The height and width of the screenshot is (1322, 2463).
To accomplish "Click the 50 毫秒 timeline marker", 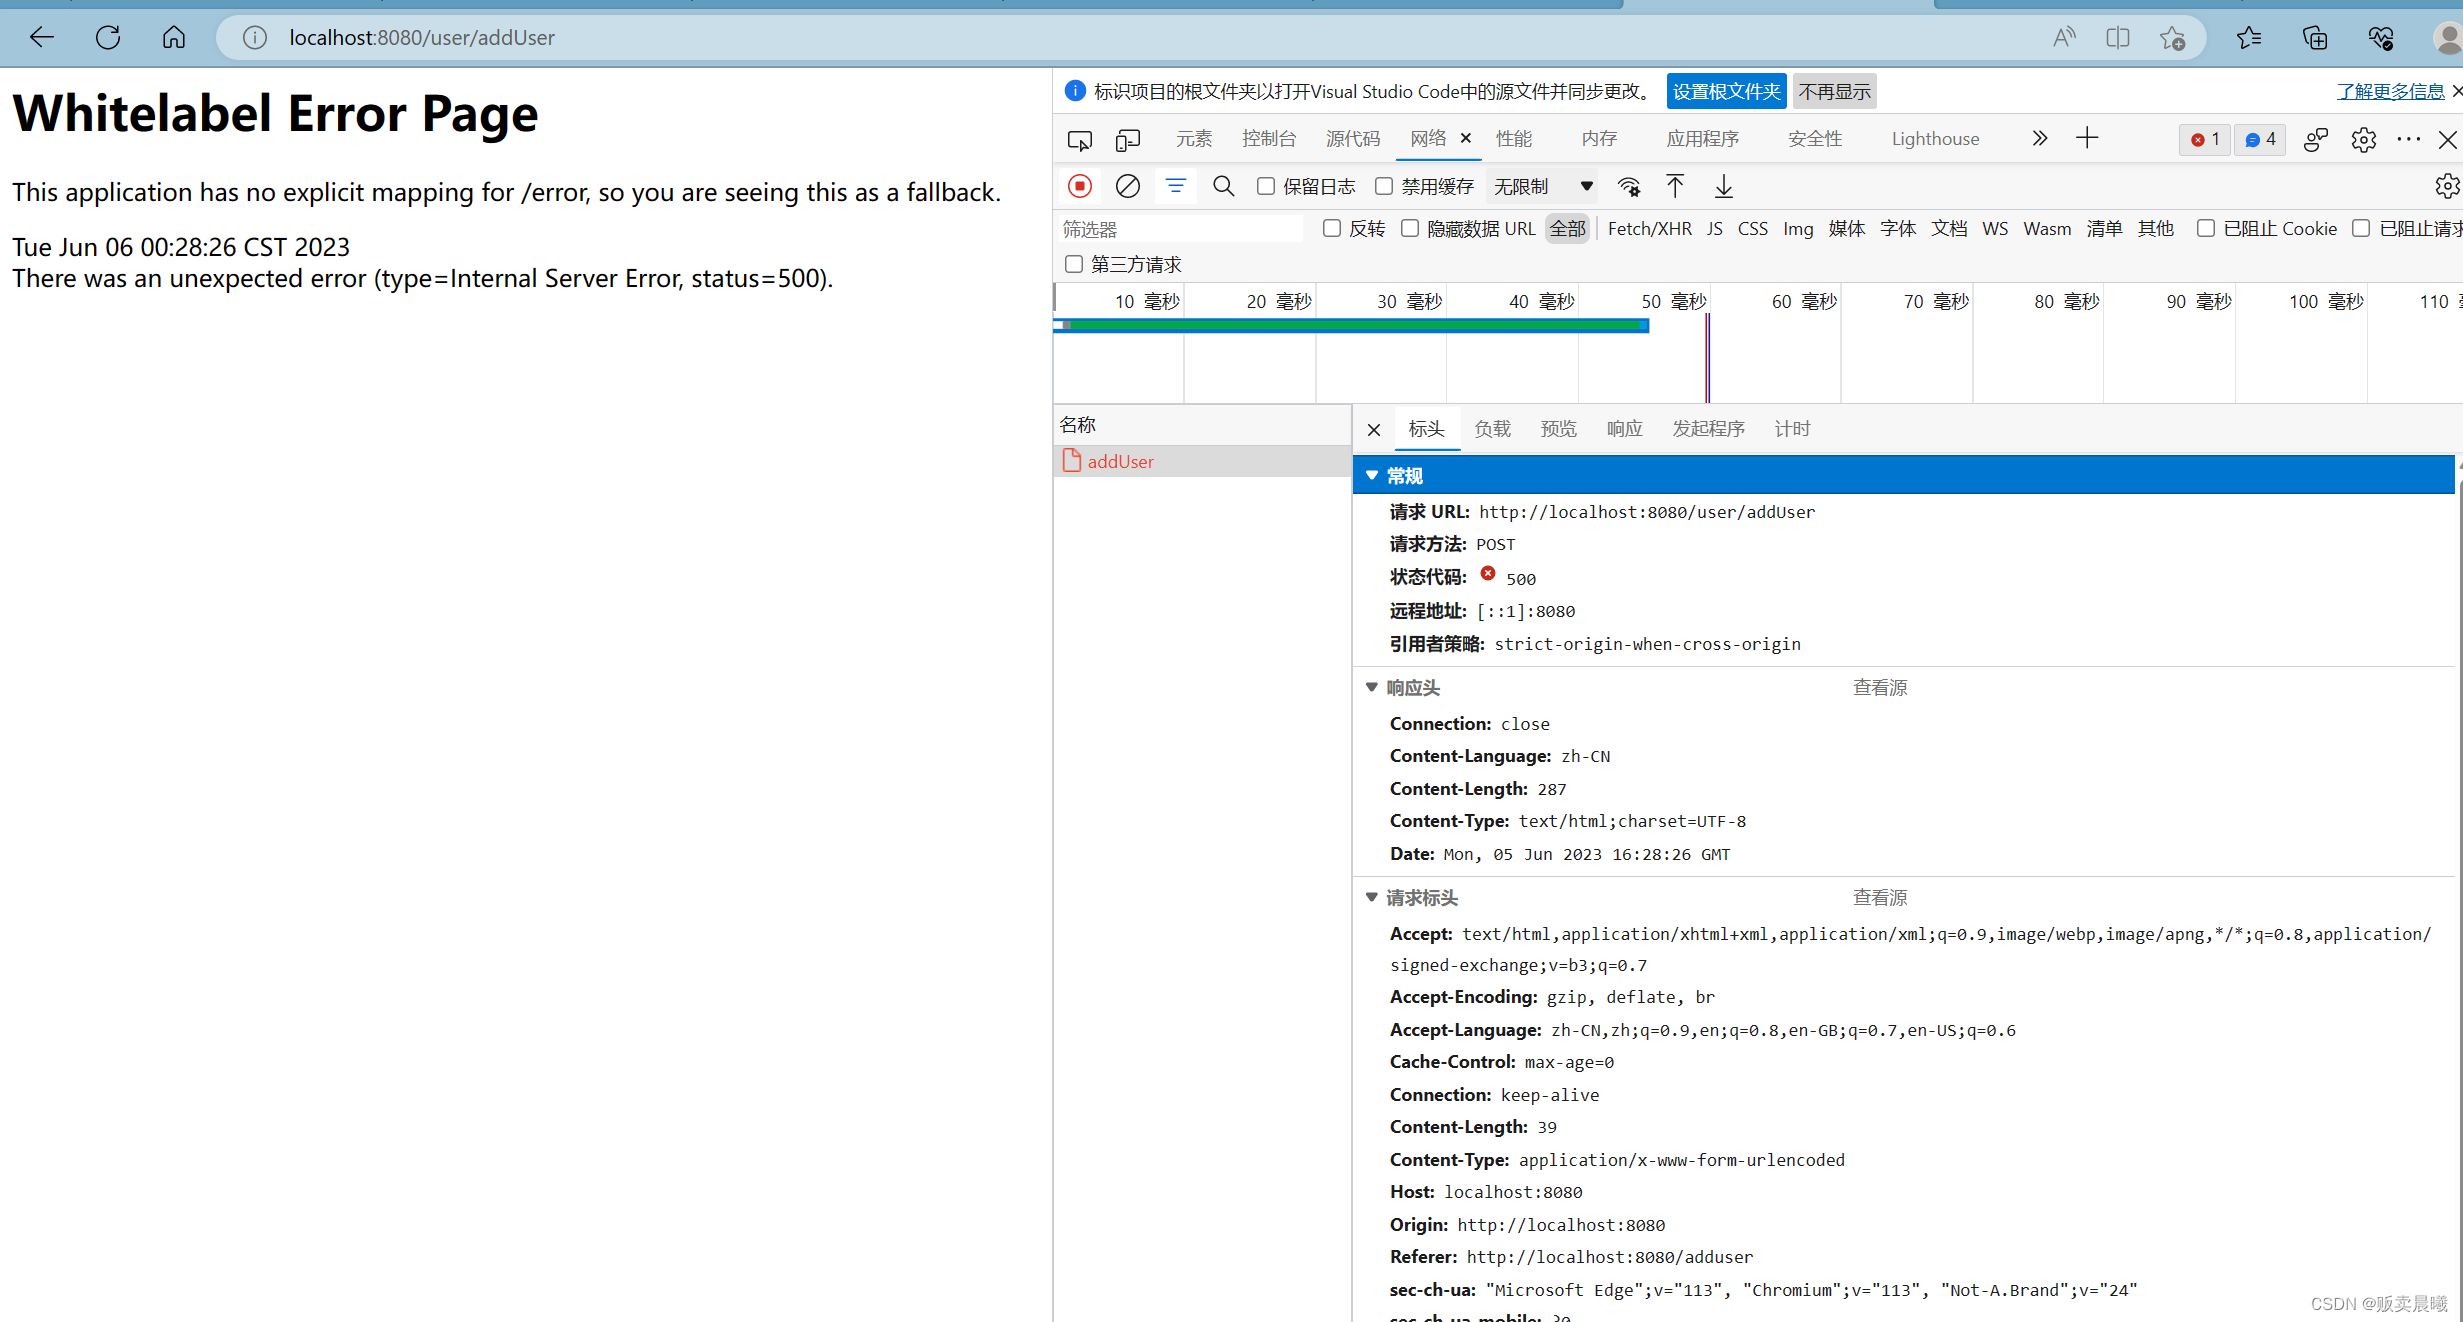I will pyautogui.click(x=1673, y=301).
